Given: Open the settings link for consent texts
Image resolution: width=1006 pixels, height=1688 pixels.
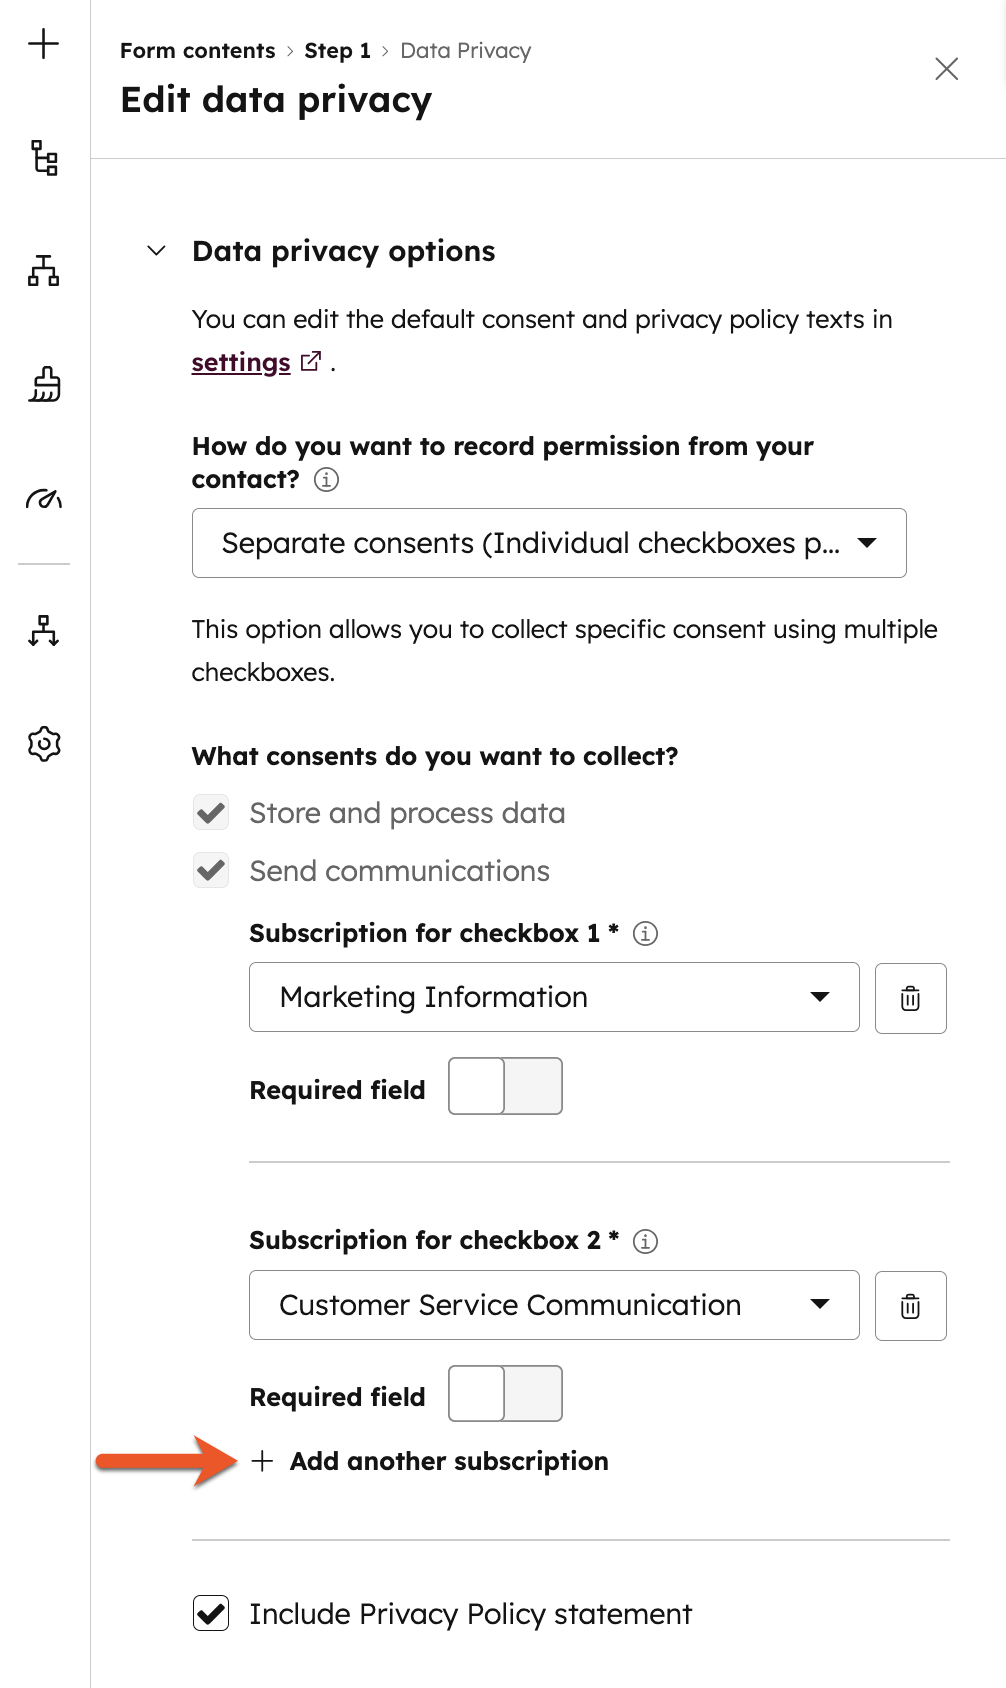Looking at the screenshot, I should click(239, 362).
